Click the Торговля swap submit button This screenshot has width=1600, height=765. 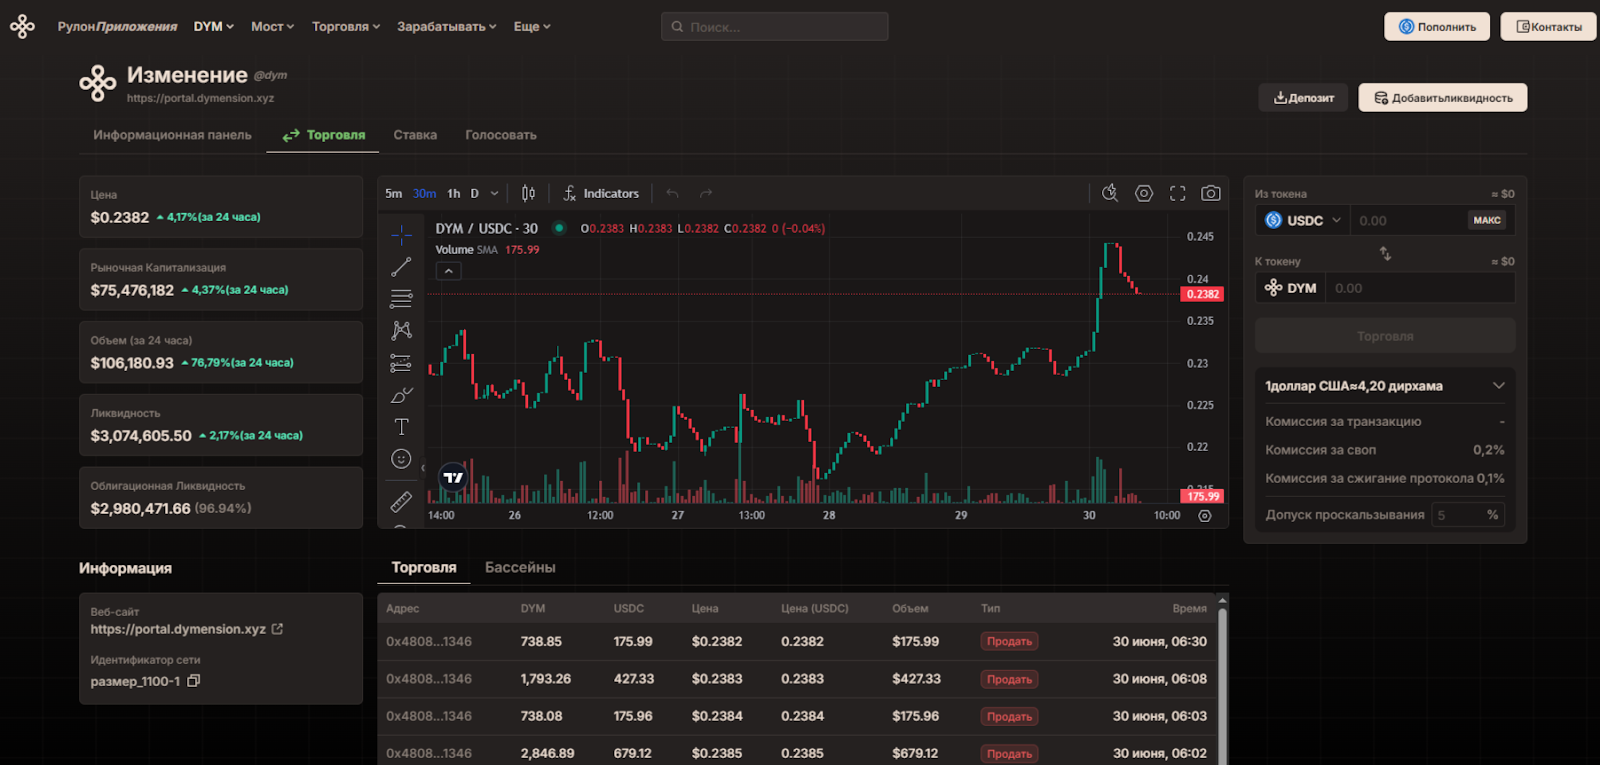click(1385, 336)
